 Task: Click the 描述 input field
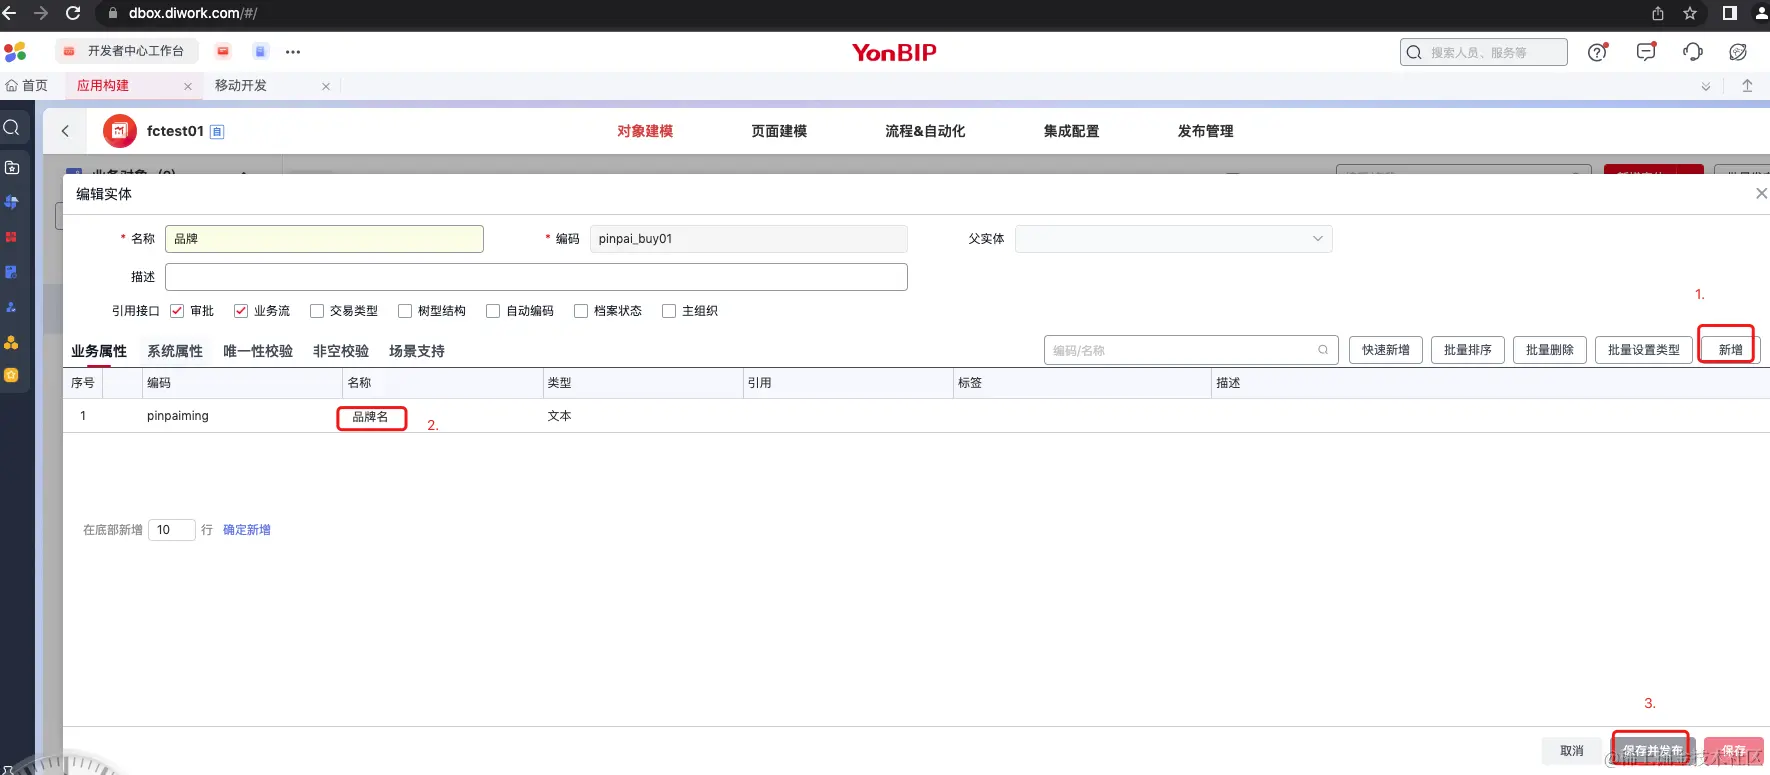click(x=536, y=277)
